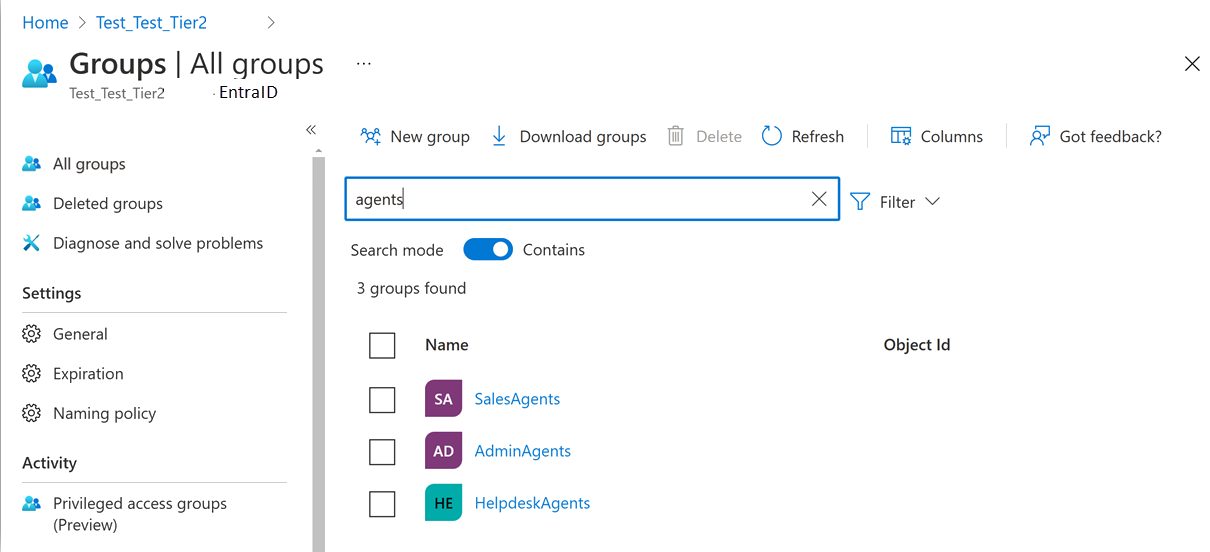The image size is (1210, 552).
Task: Check the SalesAgents row checkbox
Action: pyautogui.click(x=382, y=399)
